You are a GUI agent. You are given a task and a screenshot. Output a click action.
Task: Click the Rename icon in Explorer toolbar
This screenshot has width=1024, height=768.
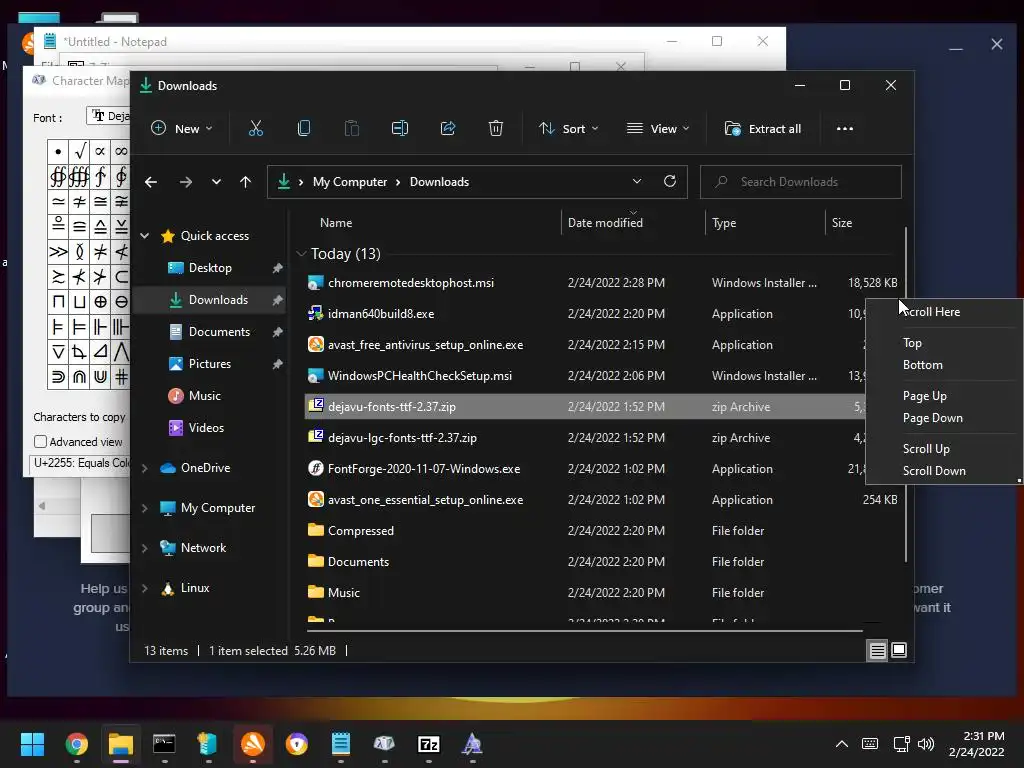pos(400,129)
